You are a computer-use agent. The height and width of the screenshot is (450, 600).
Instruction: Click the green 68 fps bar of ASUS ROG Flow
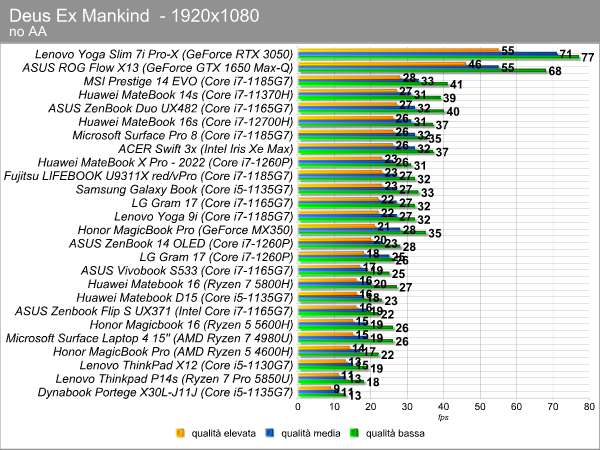coord(422,71)
